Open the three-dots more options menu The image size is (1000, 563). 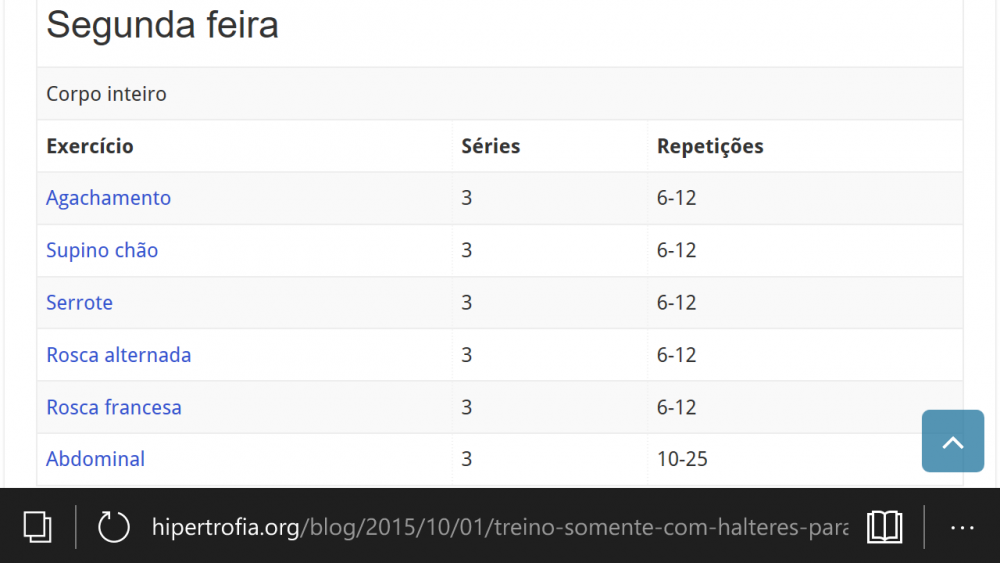point(962,528)
